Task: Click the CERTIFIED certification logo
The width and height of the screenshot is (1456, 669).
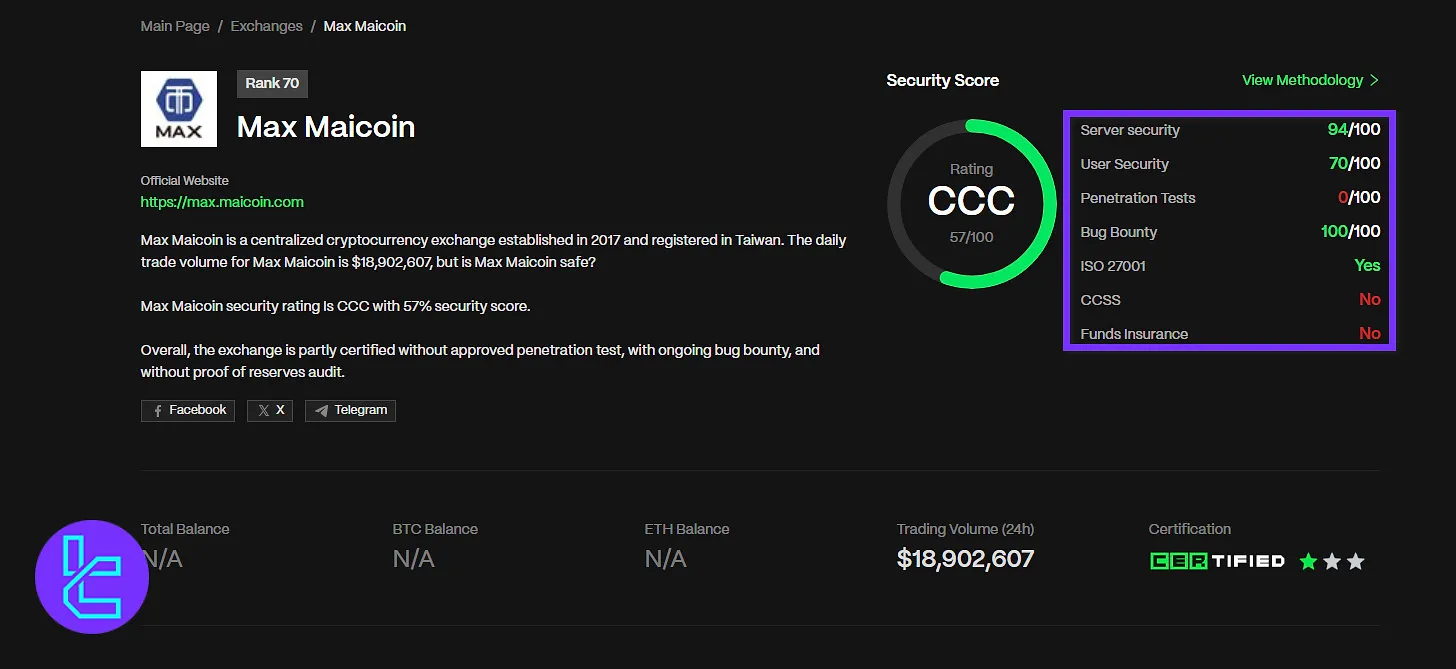Action: pos(1217,561)
